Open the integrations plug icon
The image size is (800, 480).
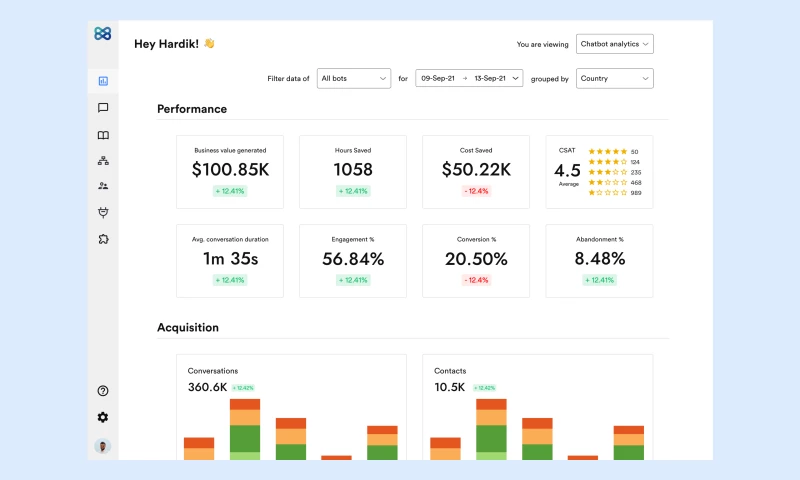pyautogui.click(x=102, y=212)
